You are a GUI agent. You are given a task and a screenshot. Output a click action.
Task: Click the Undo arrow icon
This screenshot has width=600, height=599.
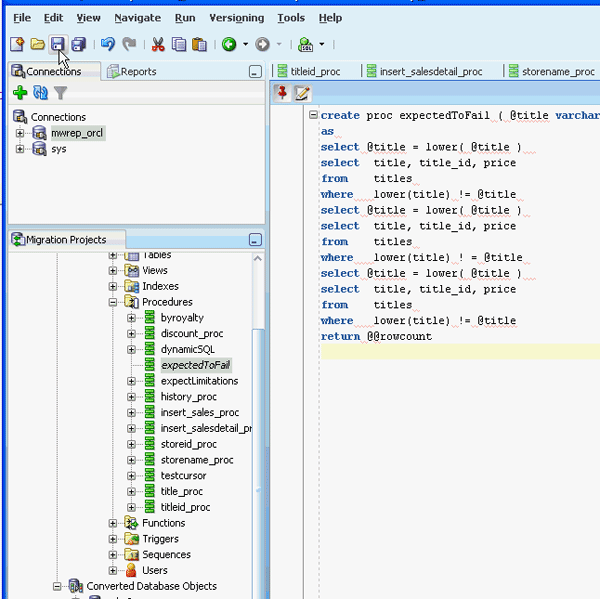108,44
